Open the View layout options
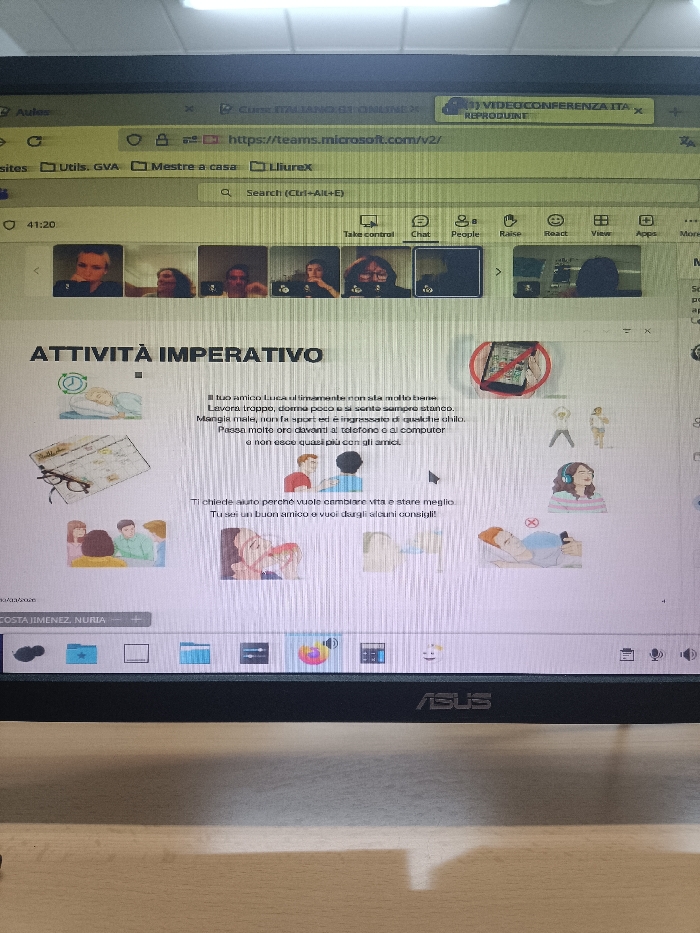 (x=601, y=227)
